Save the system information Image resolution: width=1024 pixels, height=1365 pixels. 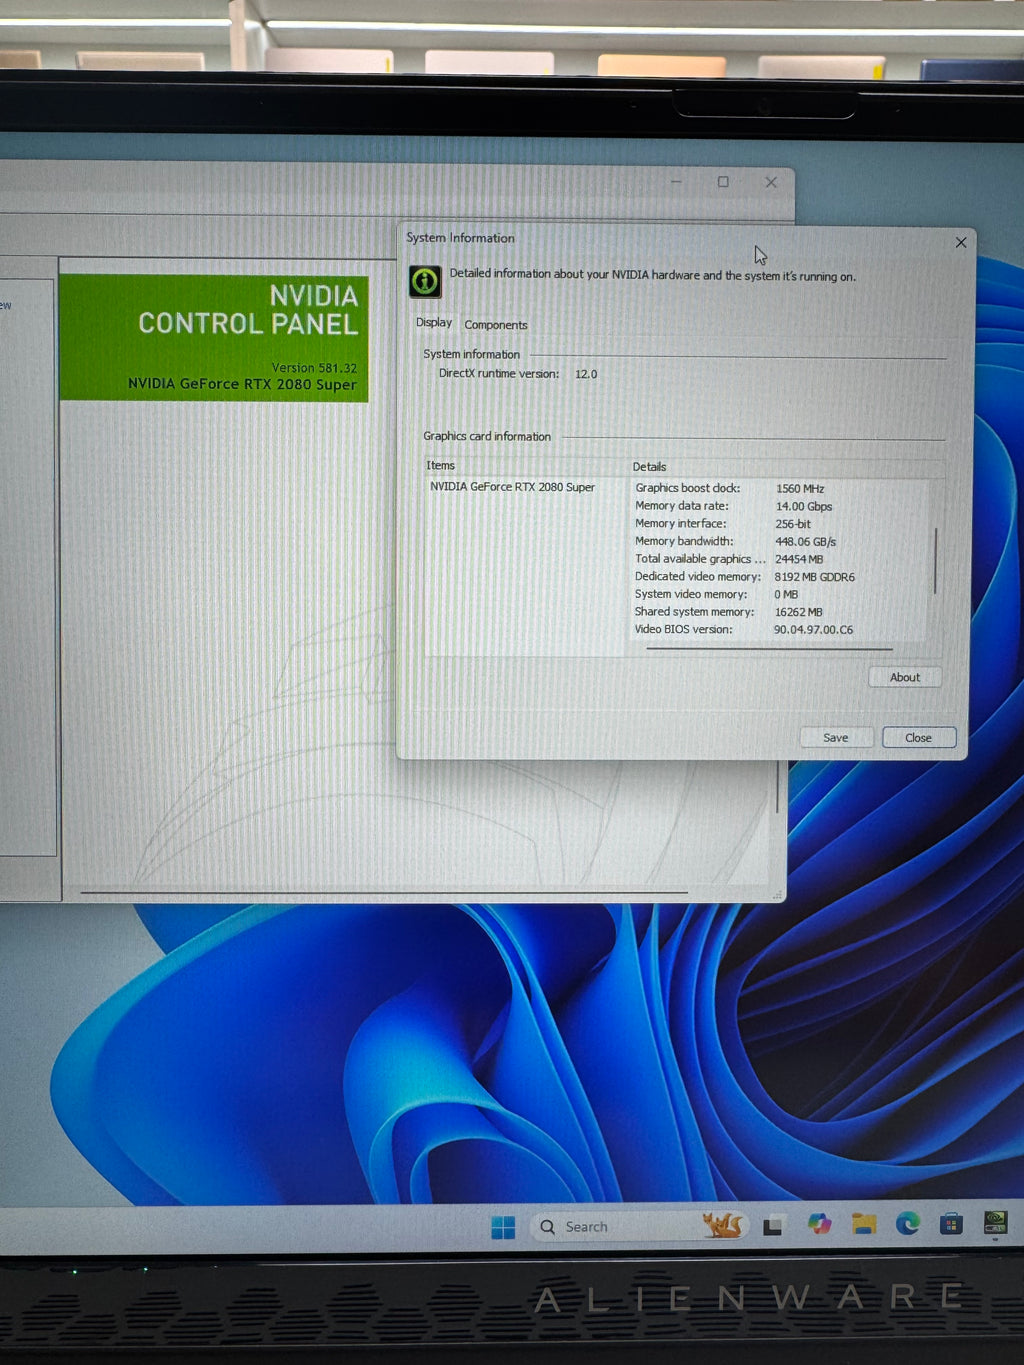pos(836,737)
